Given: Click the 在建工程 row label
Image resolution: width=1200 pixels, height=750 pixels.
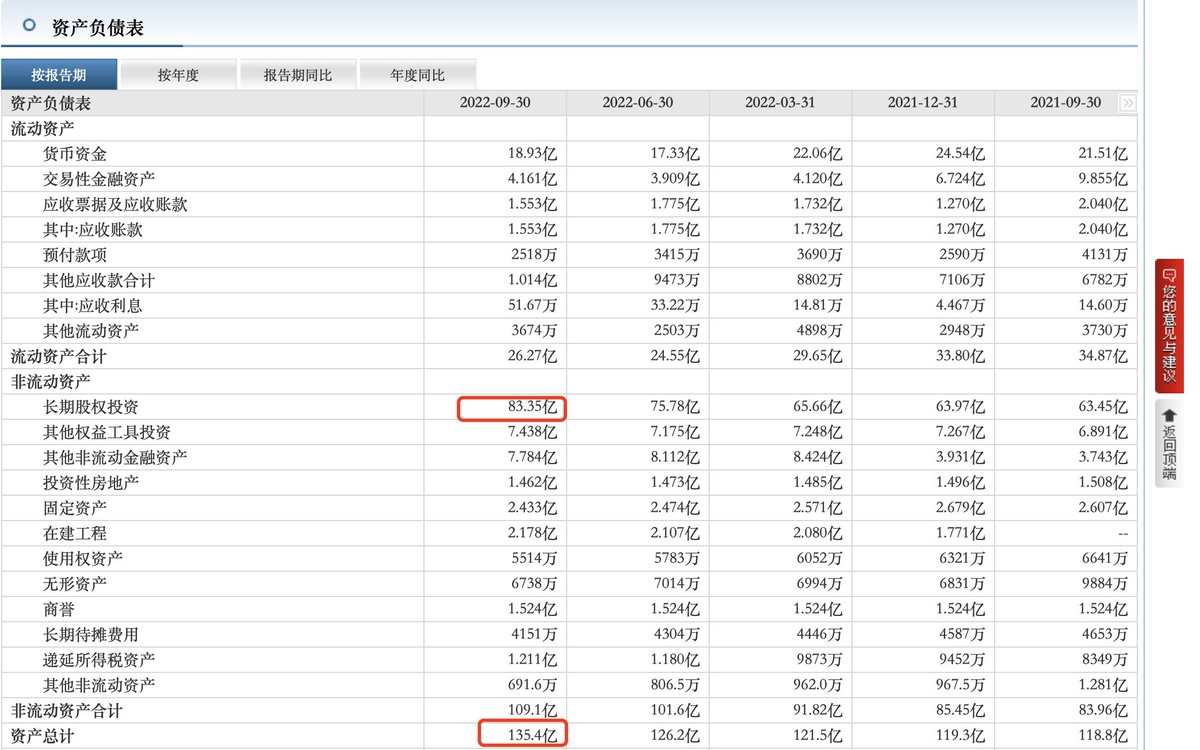Looking at the screenshot, I should point(75,533).
